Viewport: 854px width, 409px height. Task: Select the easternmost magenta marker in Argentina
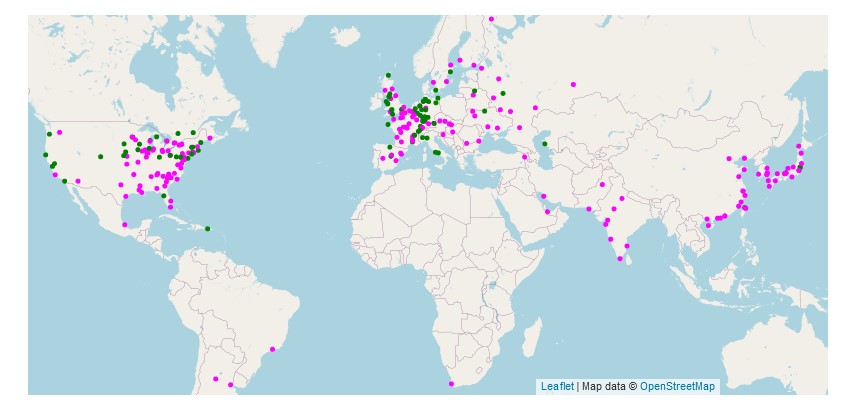click(230, 385)
